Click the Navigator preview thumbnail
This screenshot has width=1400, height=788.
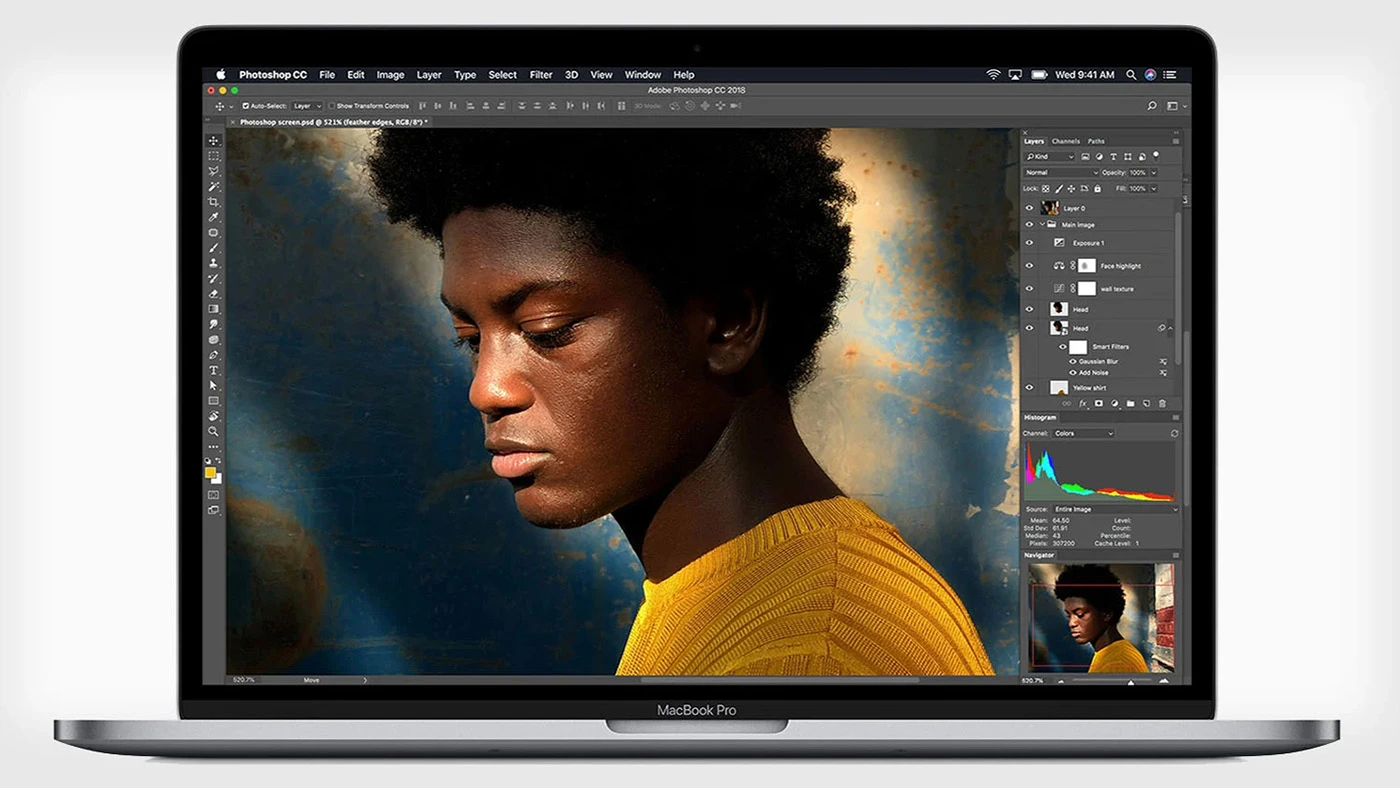(x=1101, y=616)
